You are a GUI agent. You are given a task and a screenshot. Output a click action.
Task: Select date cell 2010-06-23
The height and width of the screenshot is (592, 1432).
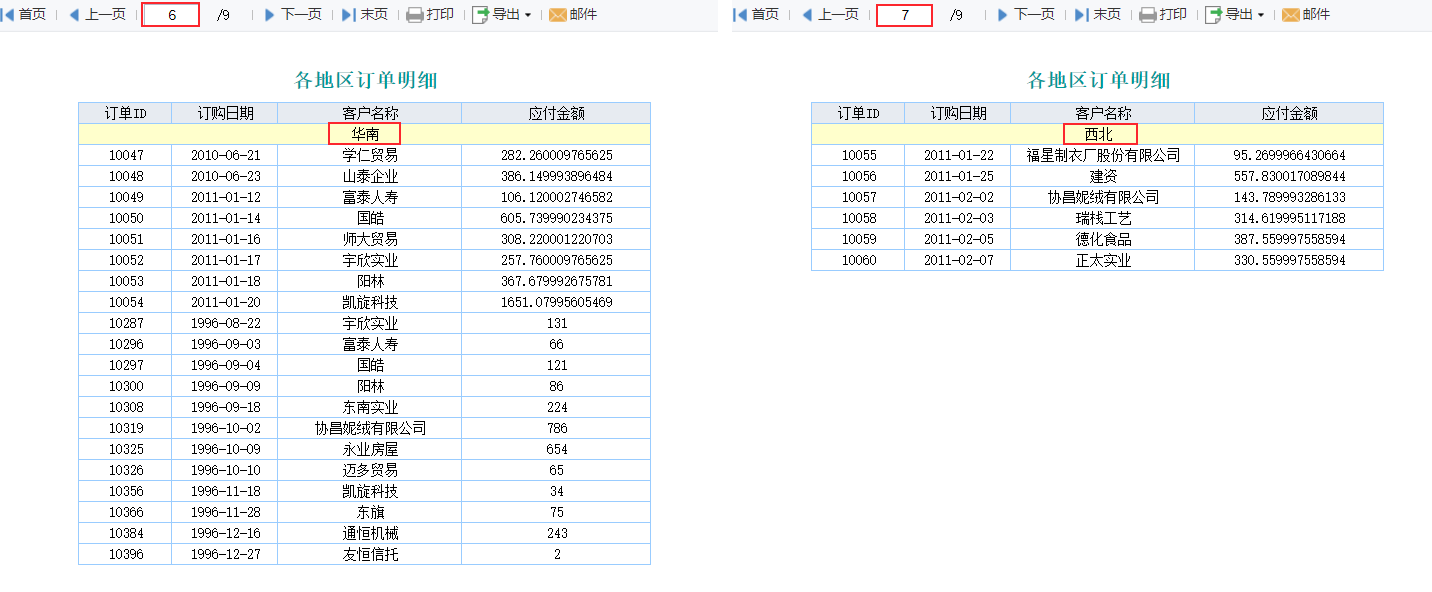[225, 176]
